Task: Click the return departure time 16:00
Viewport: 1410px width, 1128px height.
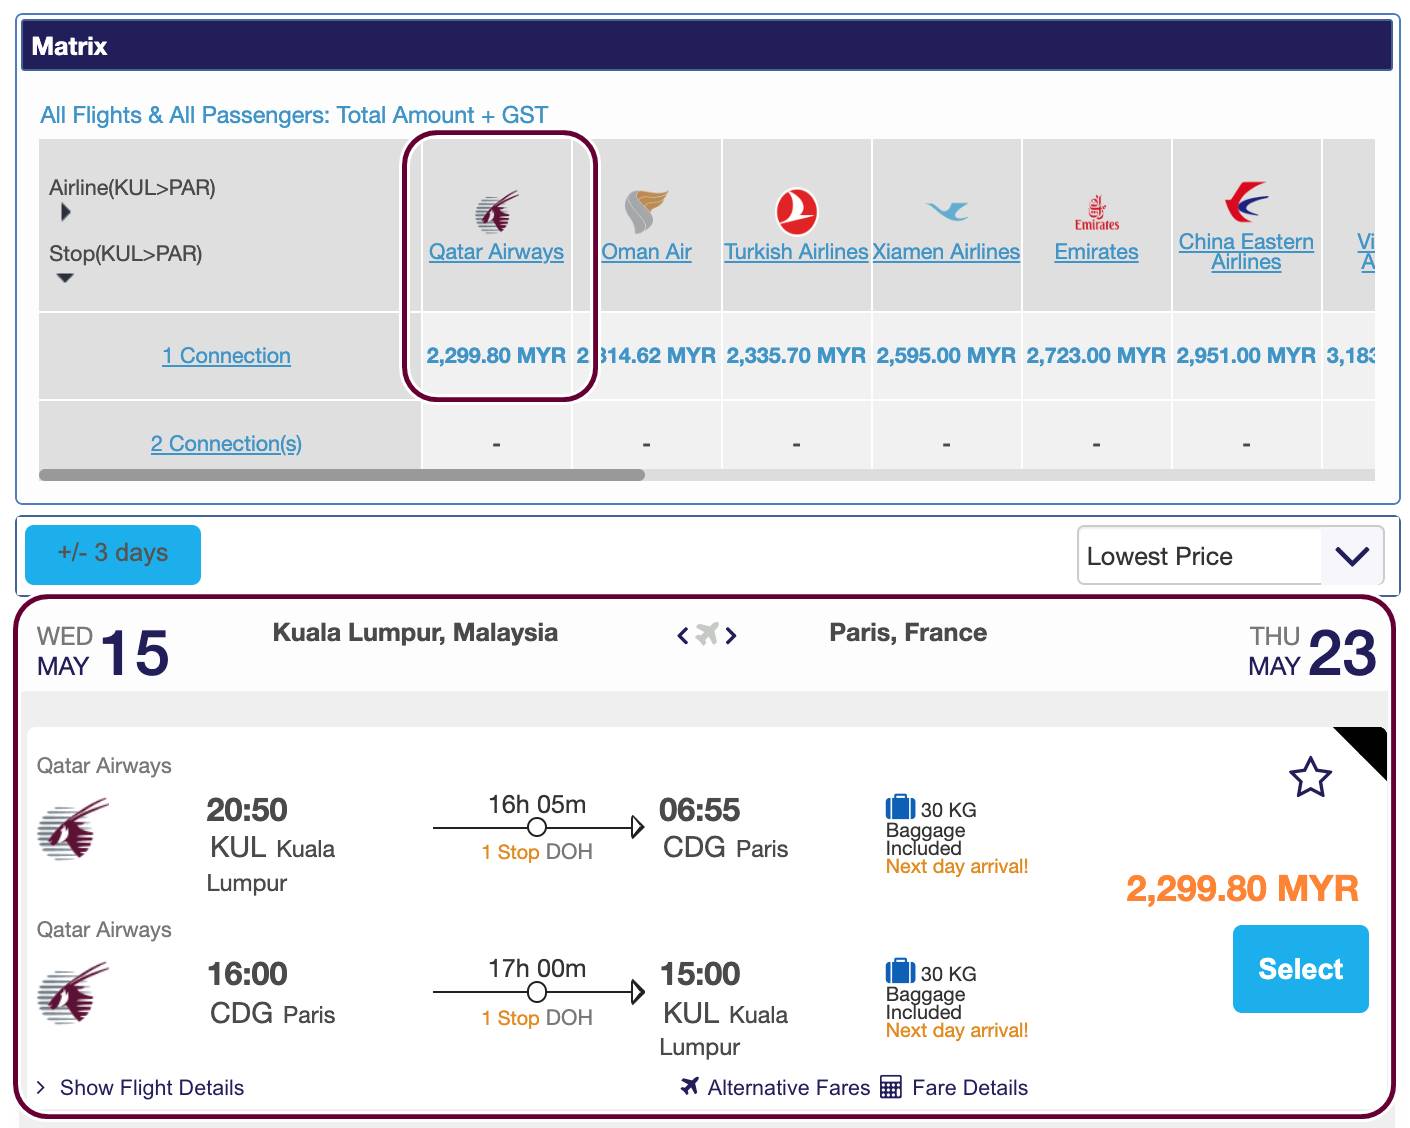Action: pyautogui.click(x=247, y=974)
